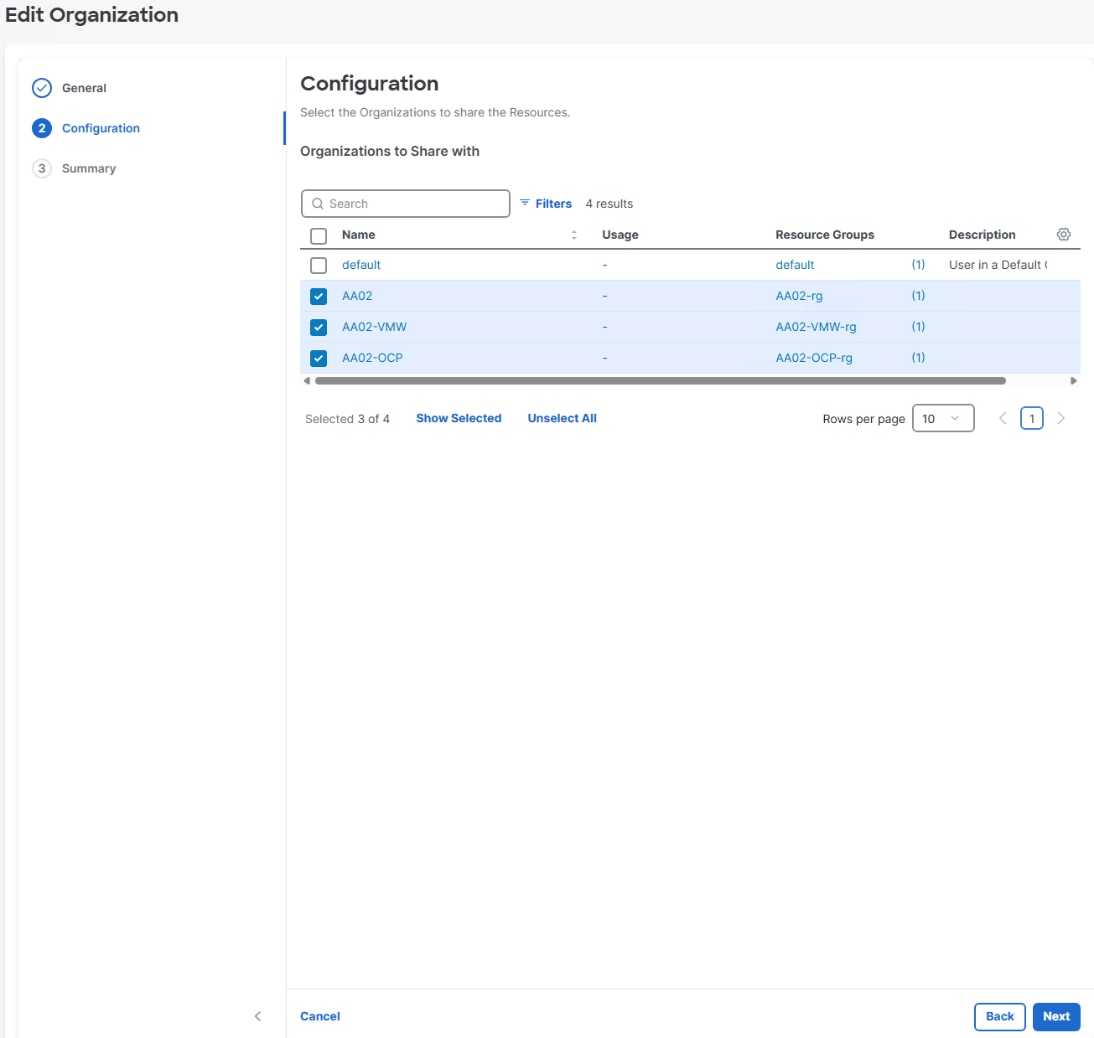
Task: Click the 'Selected 3 of 4' text
Action: [347, 419]
